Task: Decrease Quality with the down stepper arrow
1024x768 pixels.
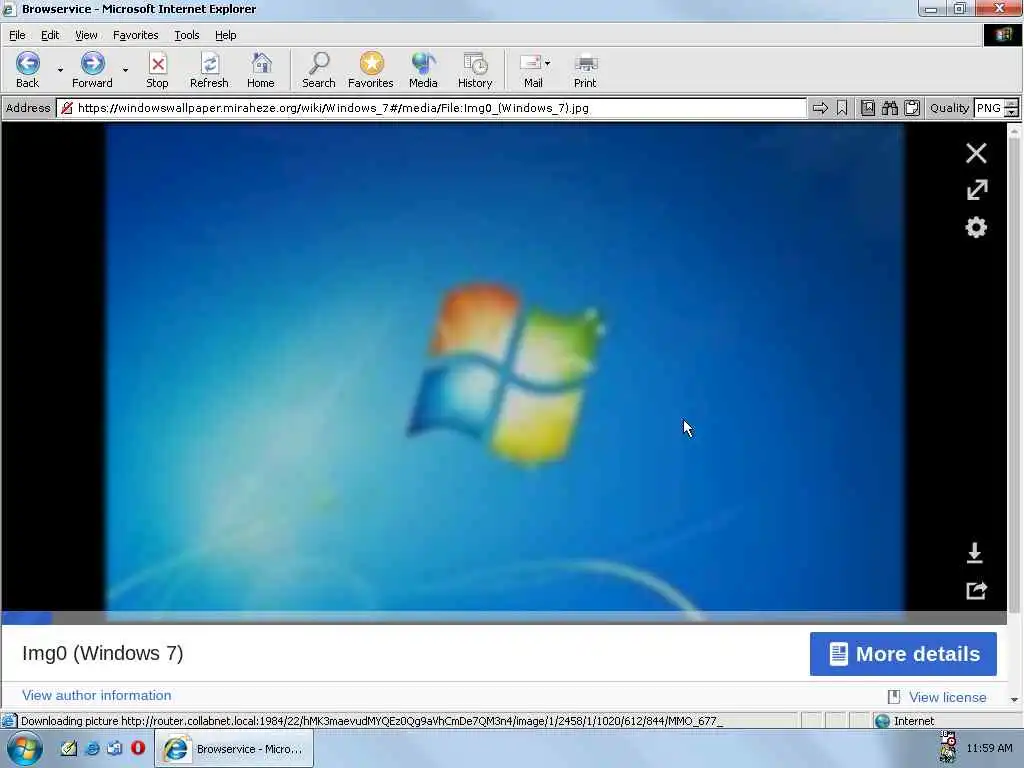Action: (x=1012, y=113)
